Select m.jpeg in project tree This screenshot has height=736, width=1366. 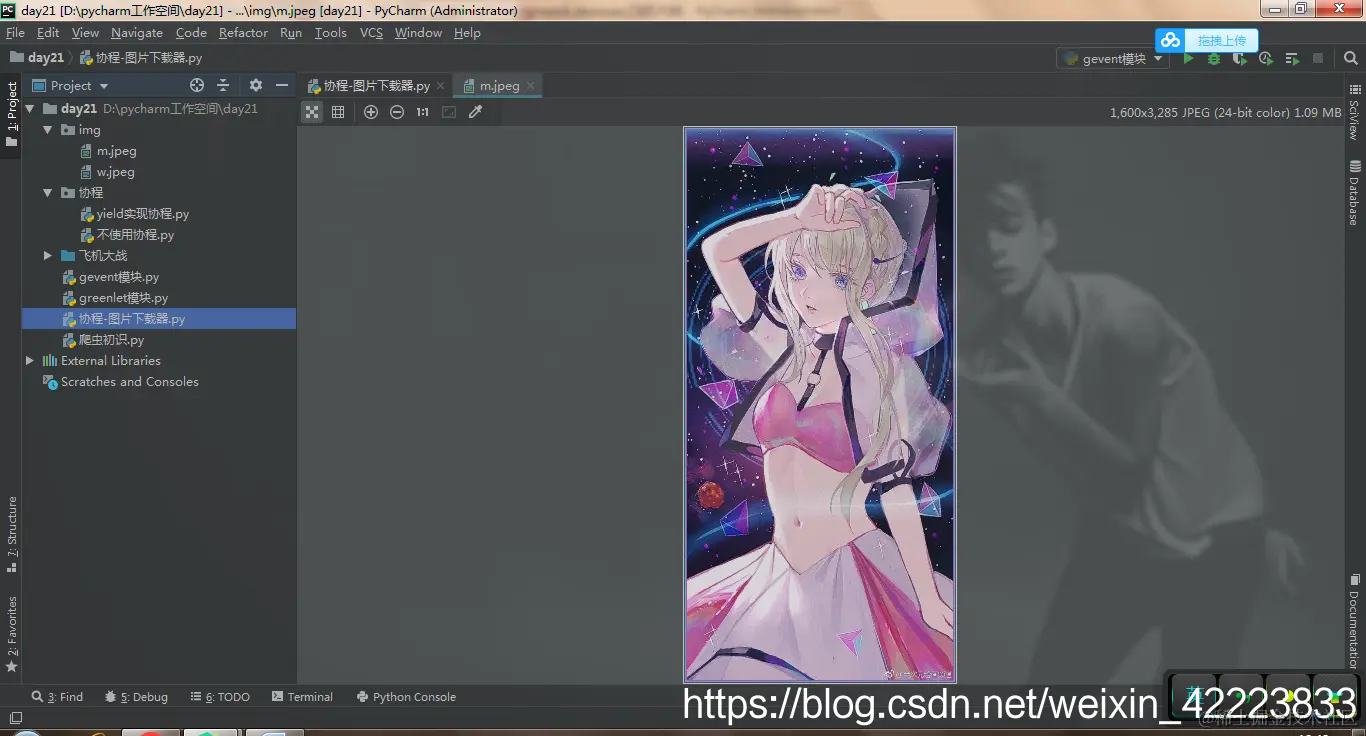coord(116,151)
